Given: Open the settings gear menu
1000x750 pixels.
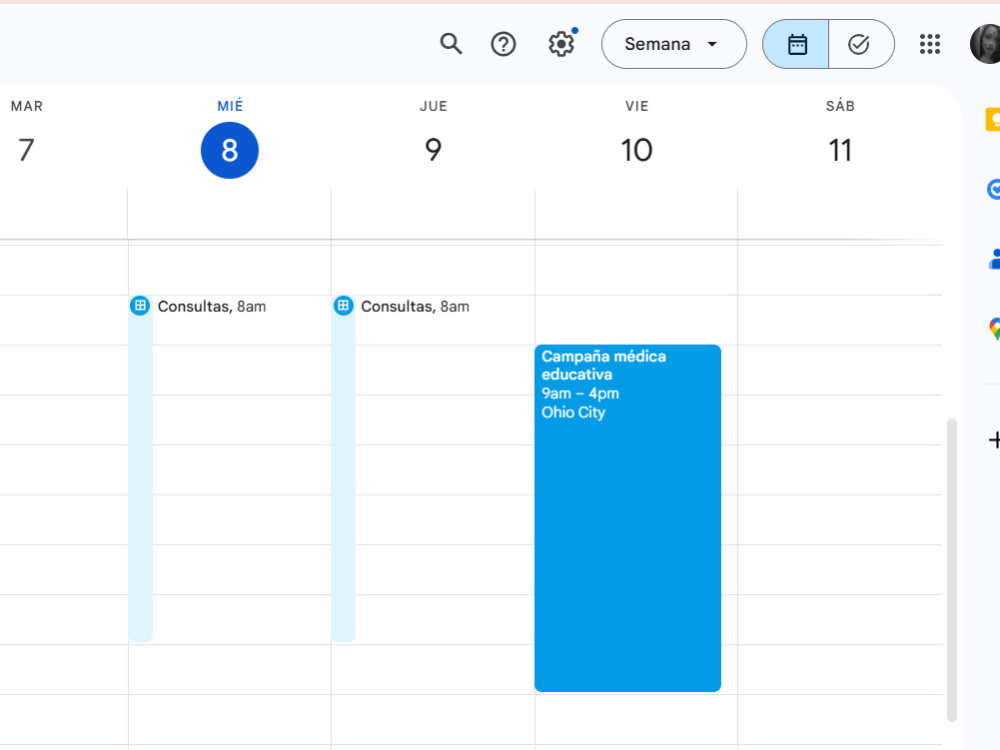Looking at the screenshot, I should pyautogui.click(x=561, y=44).
